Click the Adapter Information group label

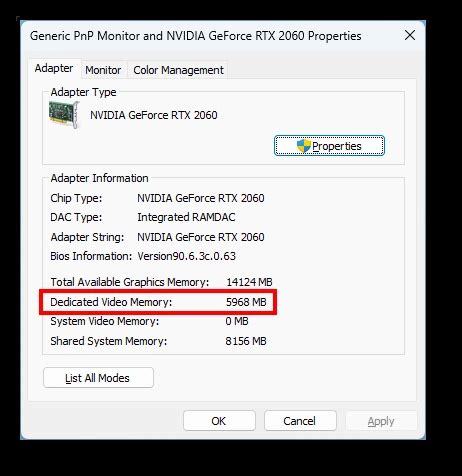[99, 178]
